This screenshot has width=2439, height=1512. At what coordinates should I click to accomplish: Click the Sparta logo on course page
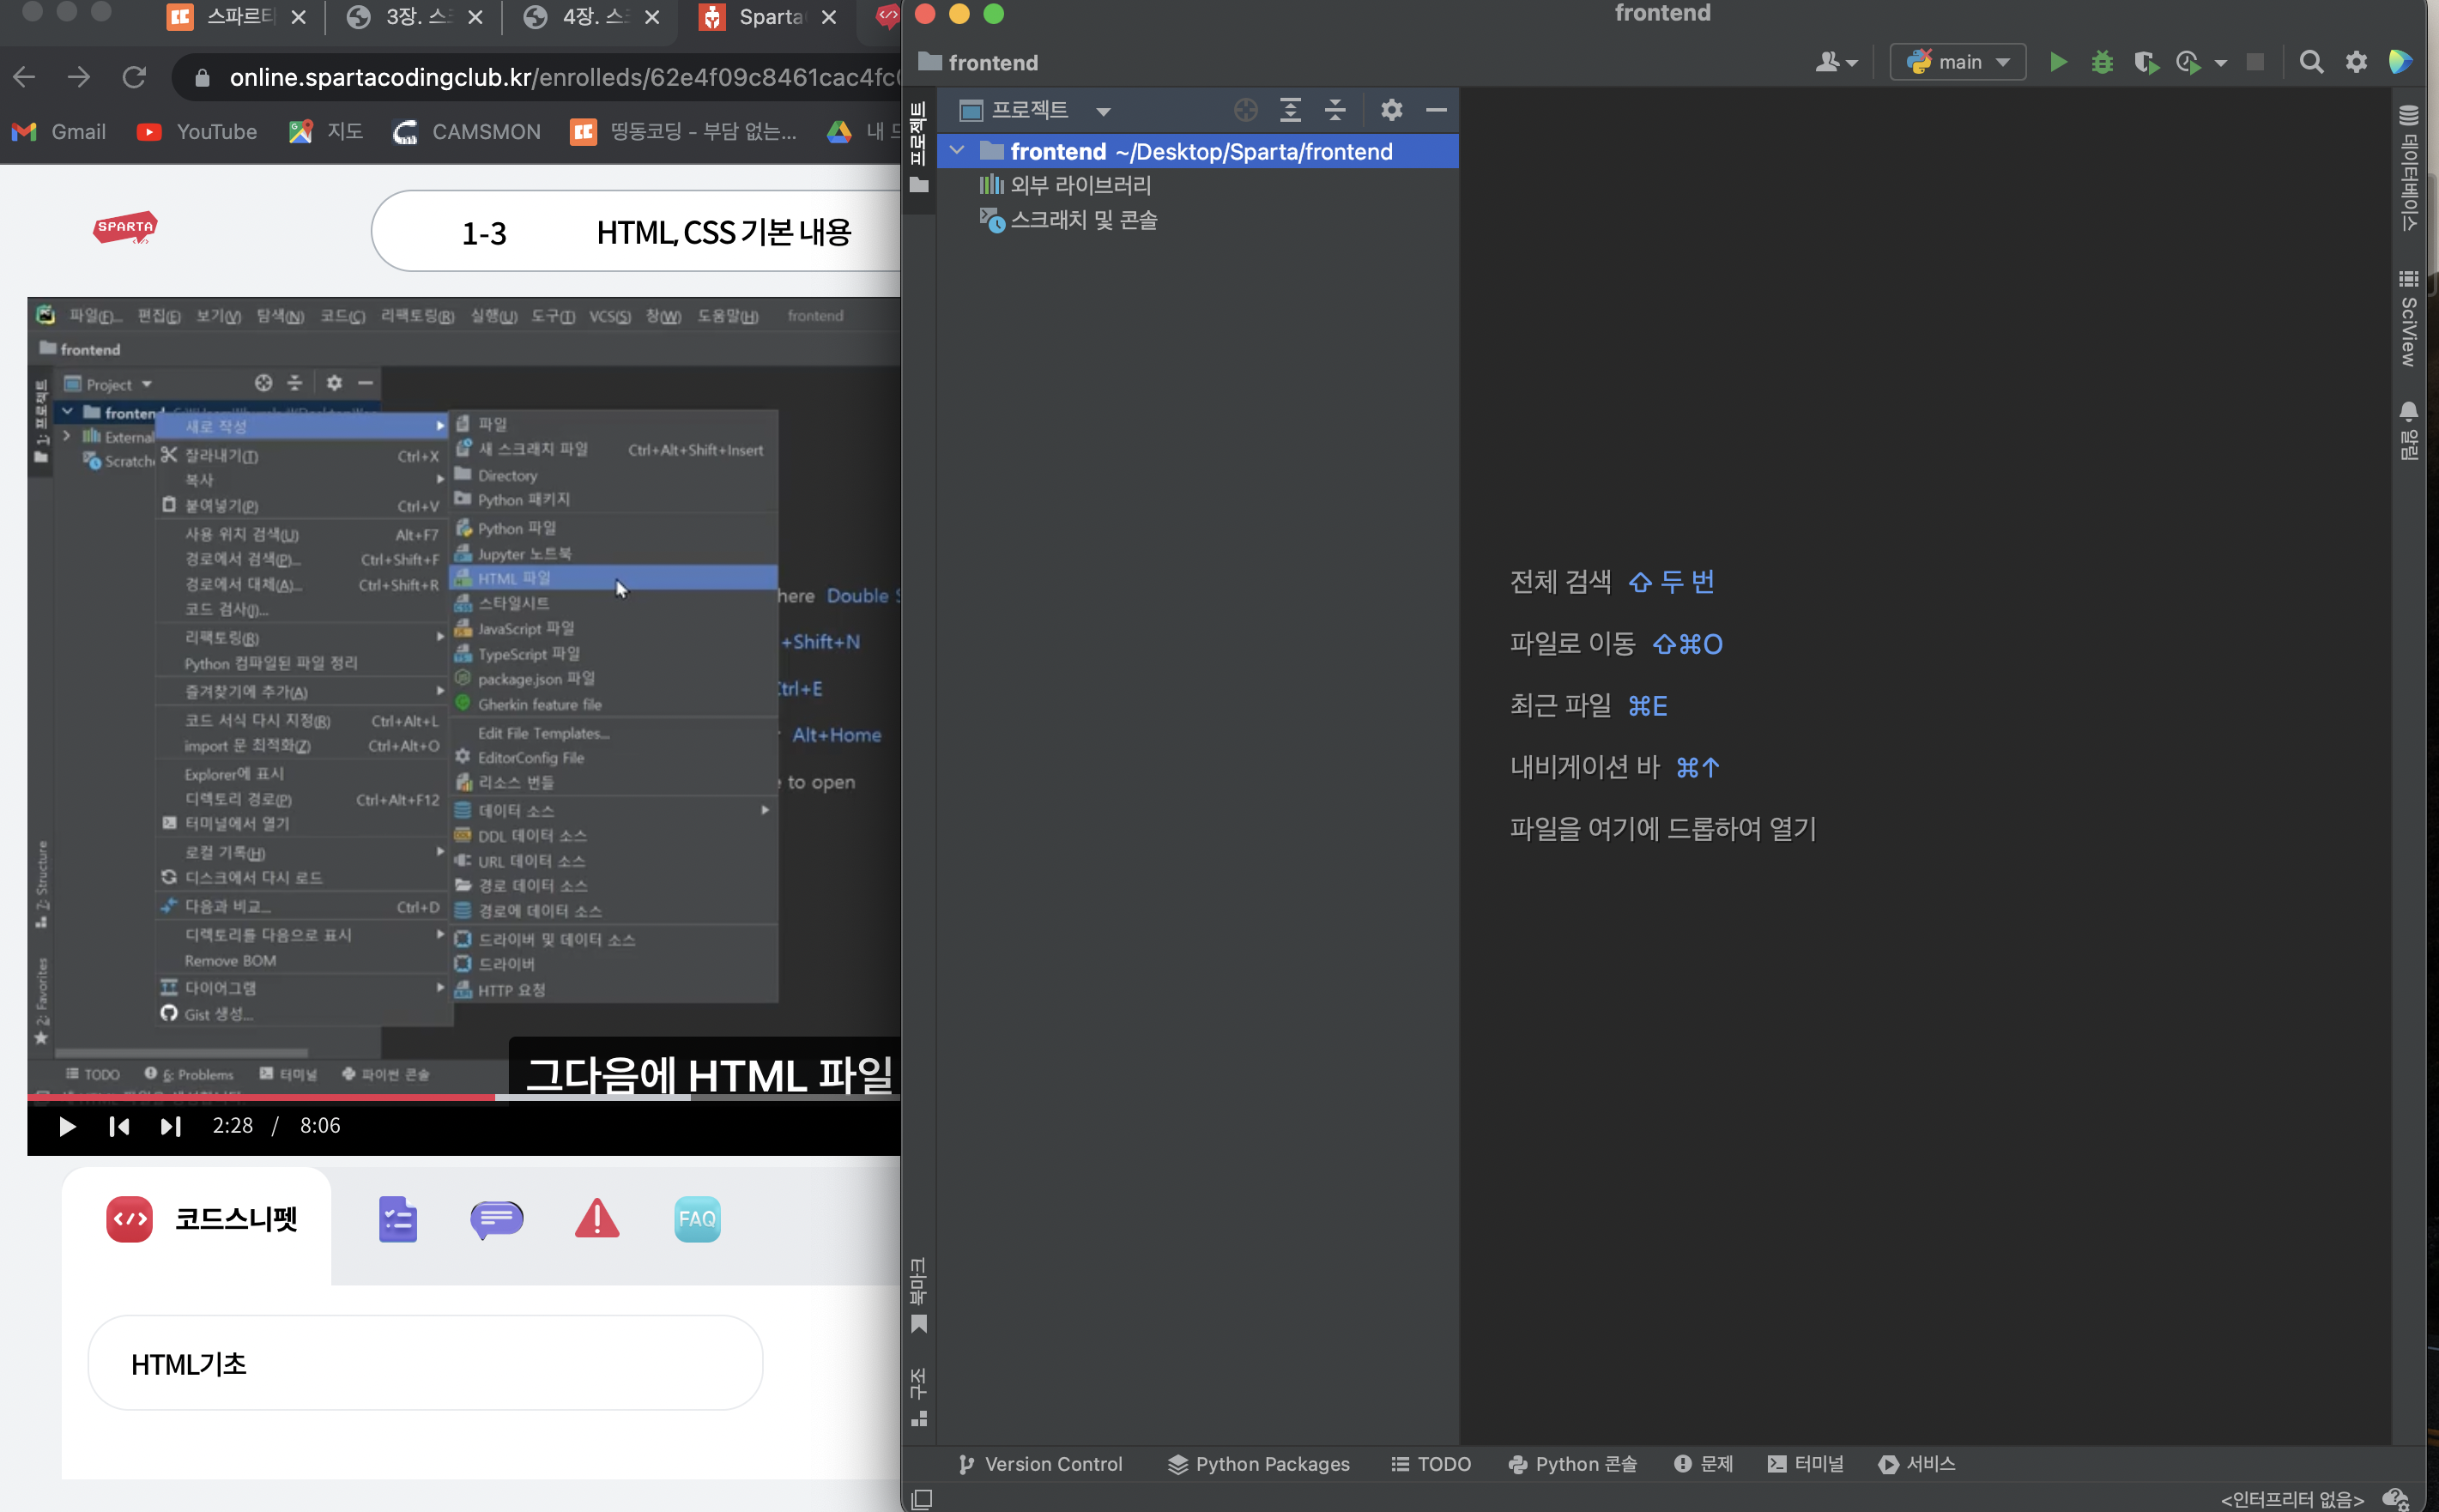point(125,228)
